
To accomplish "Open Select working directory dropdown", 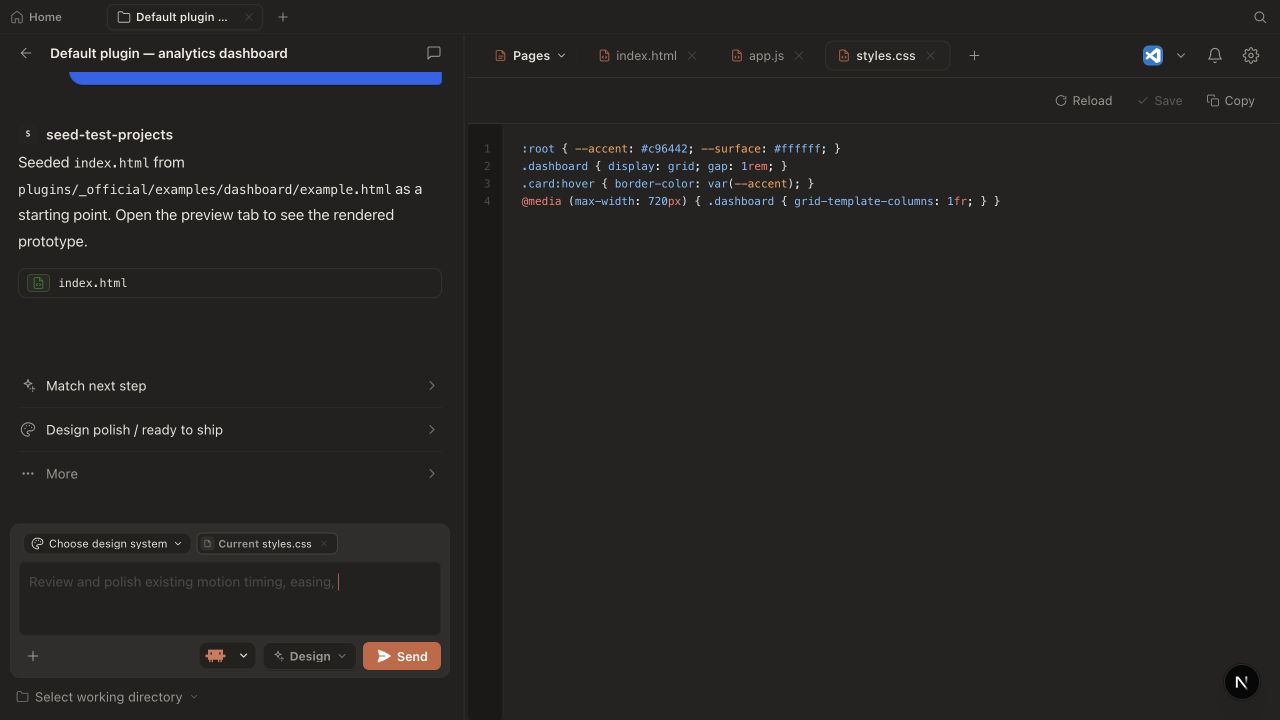I will click(107, 697).
